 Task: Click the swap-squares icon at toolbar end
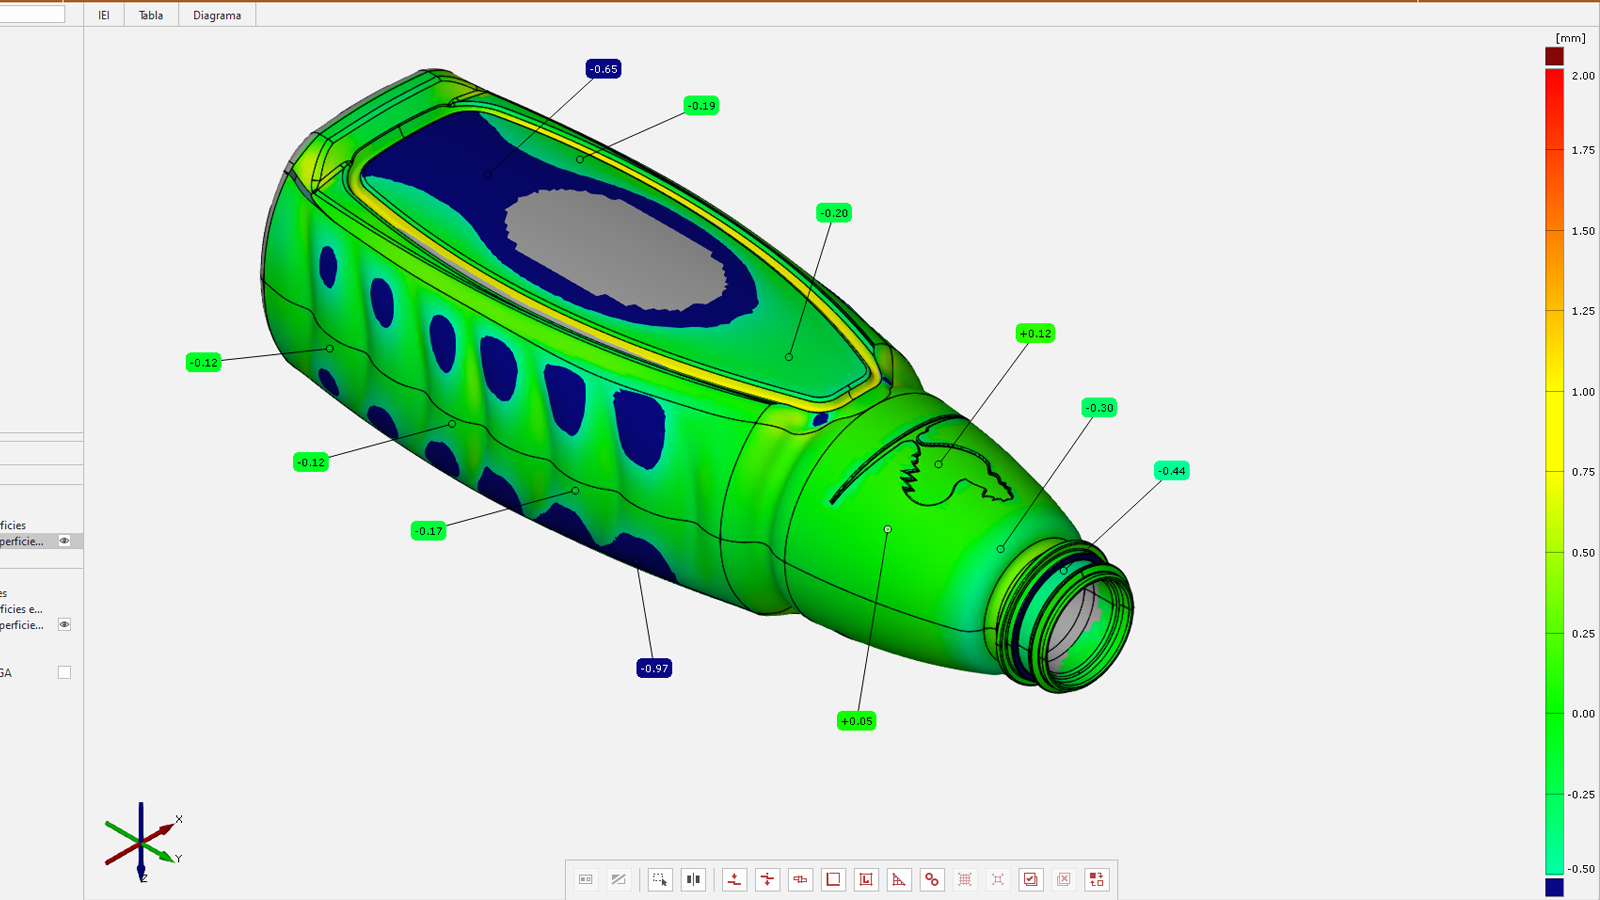tap(1097, 880)
